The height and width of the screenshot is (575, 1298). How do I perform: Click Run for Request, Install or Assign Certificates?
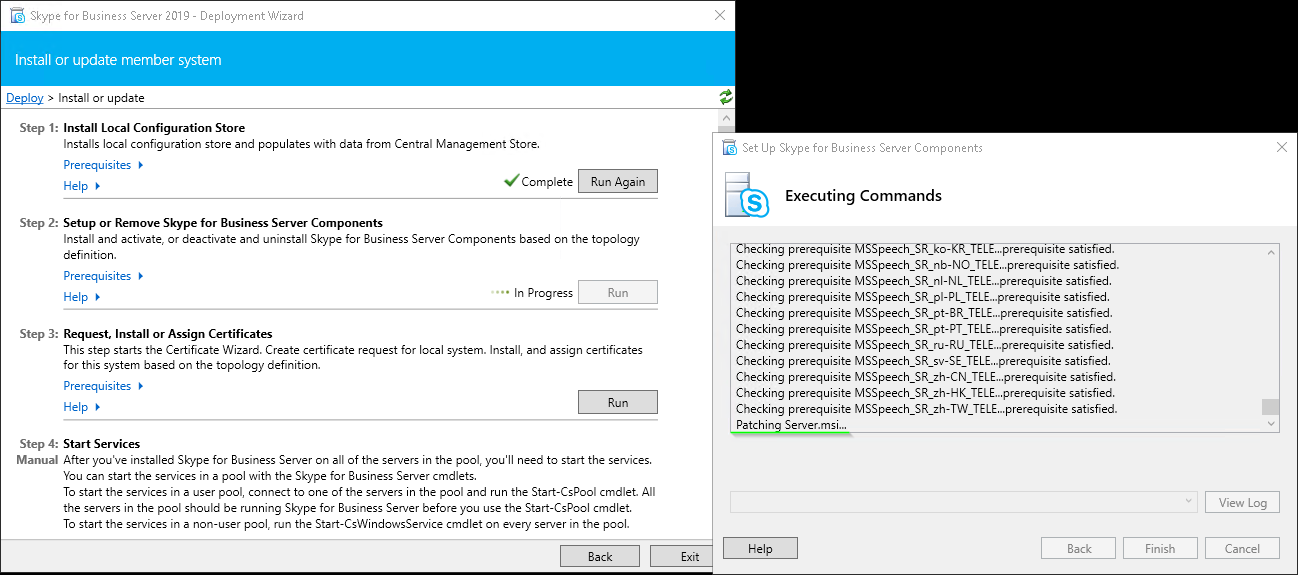pyautogui.click(x=618, y=402)
